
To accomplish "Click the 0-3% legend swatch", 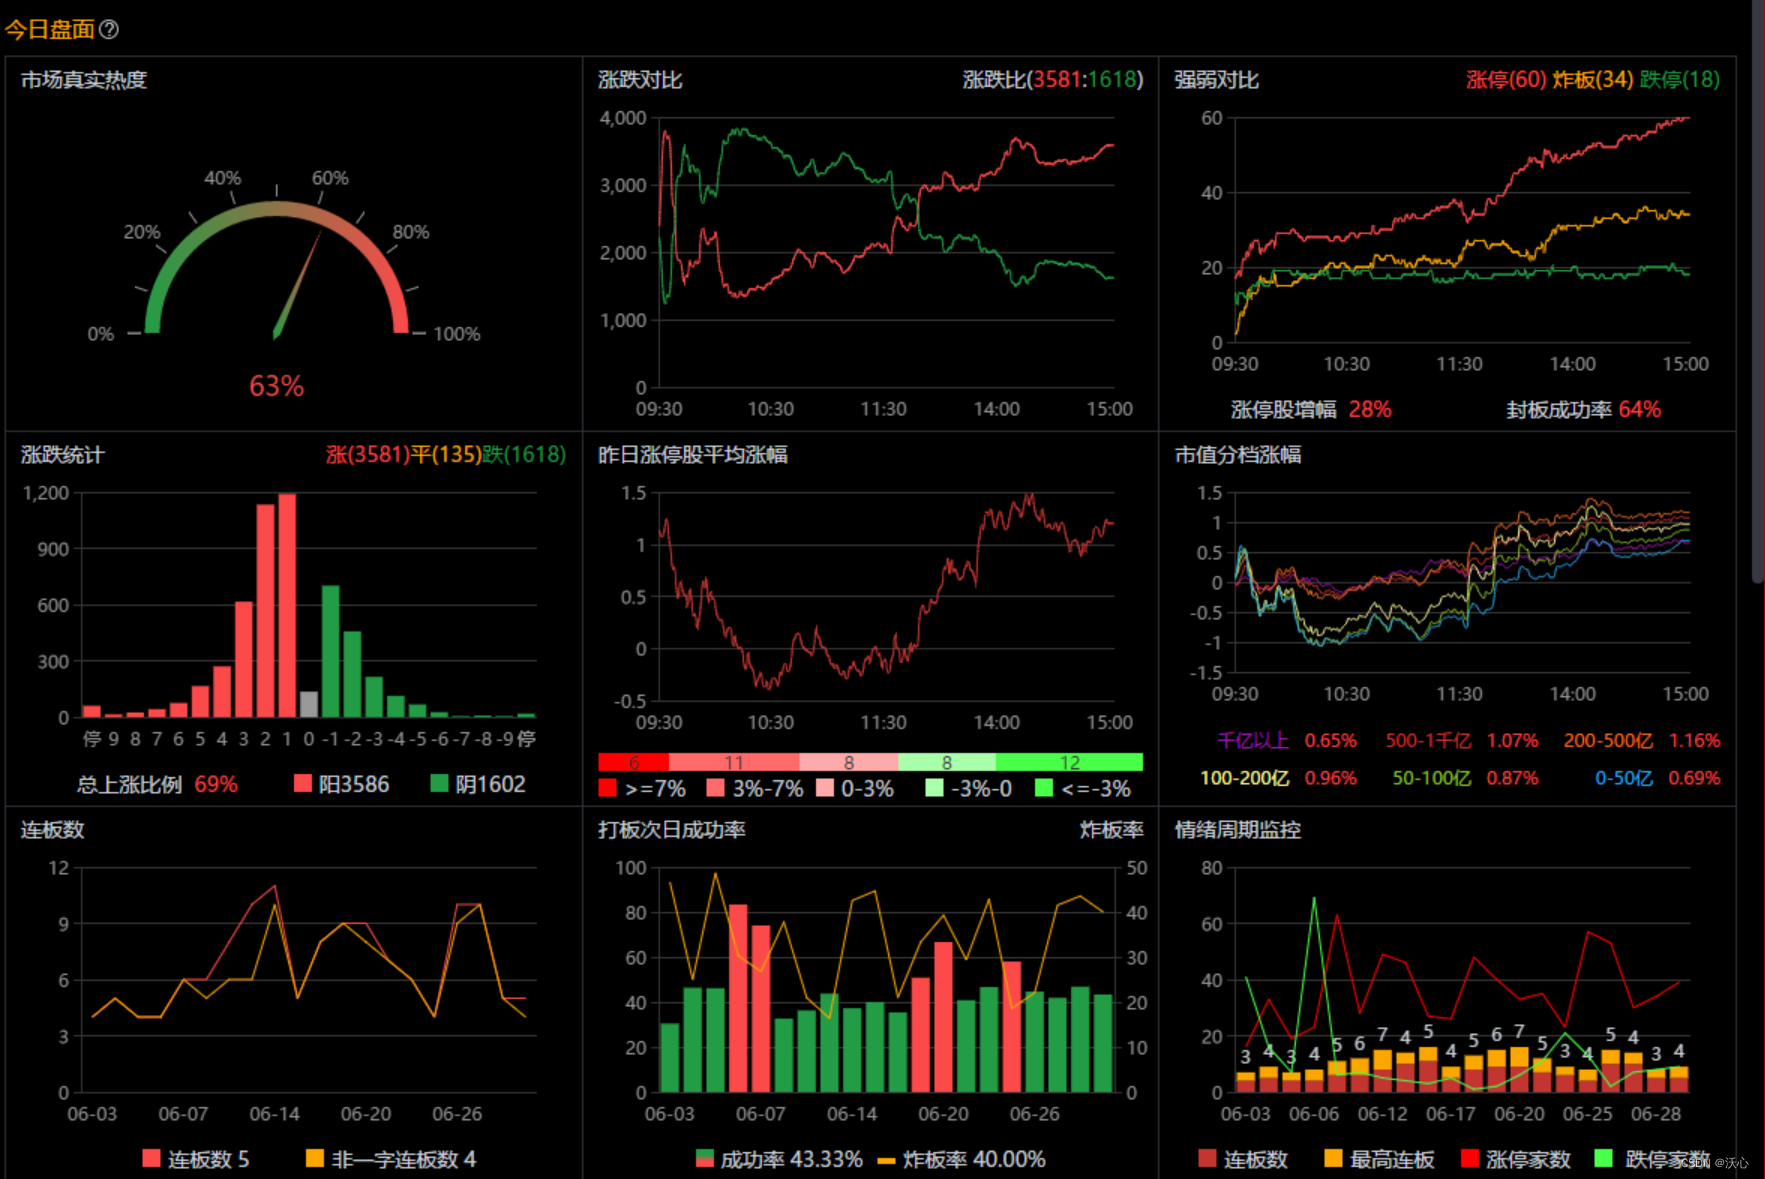I will 825,788.
